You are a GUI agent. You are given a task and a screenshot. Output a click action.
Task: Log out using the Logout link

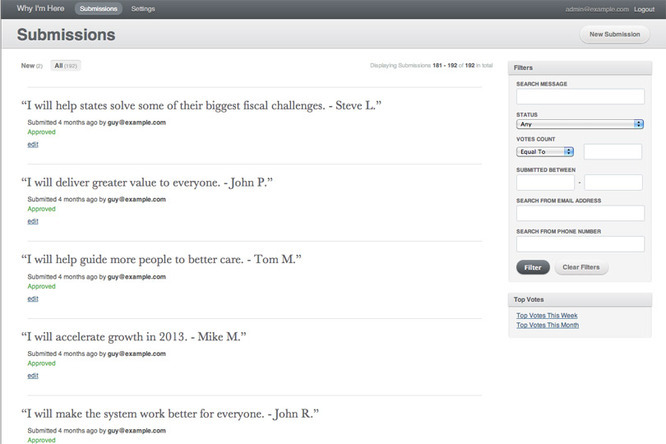[644, 9]
